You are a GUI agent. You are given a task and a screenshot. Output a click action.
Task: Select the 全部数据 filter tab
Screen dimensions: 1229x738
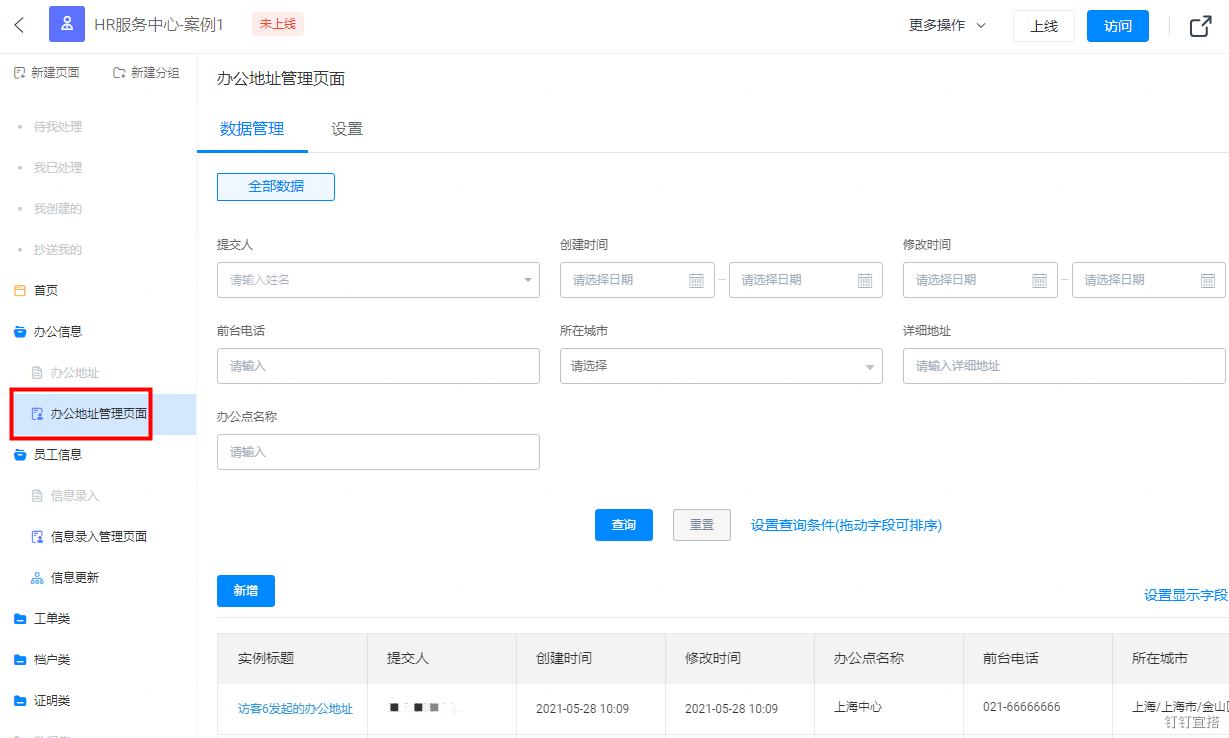pos(276,187)
